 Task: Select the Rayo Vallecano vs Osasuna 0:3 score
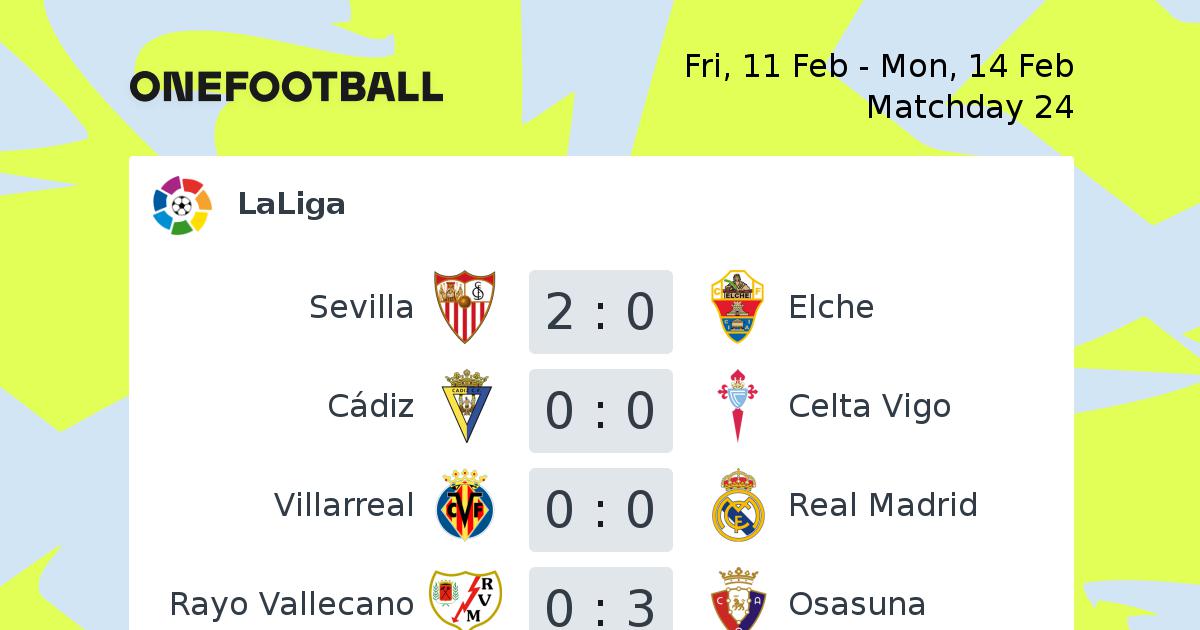pos(600,599)
